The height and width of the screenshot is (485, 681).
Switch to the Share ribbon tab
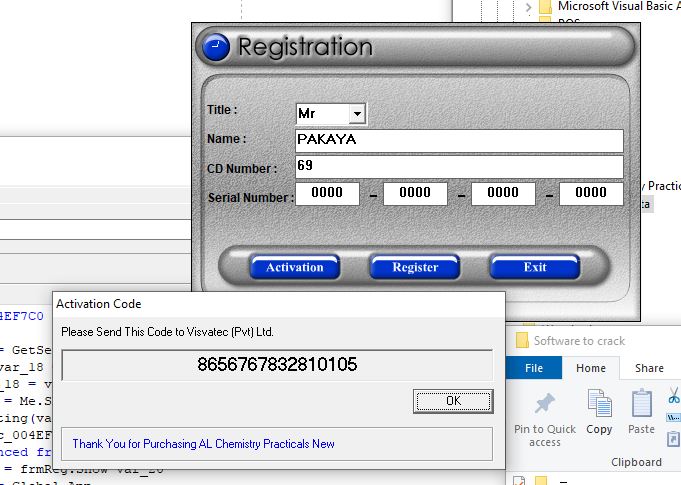point(649,368)
